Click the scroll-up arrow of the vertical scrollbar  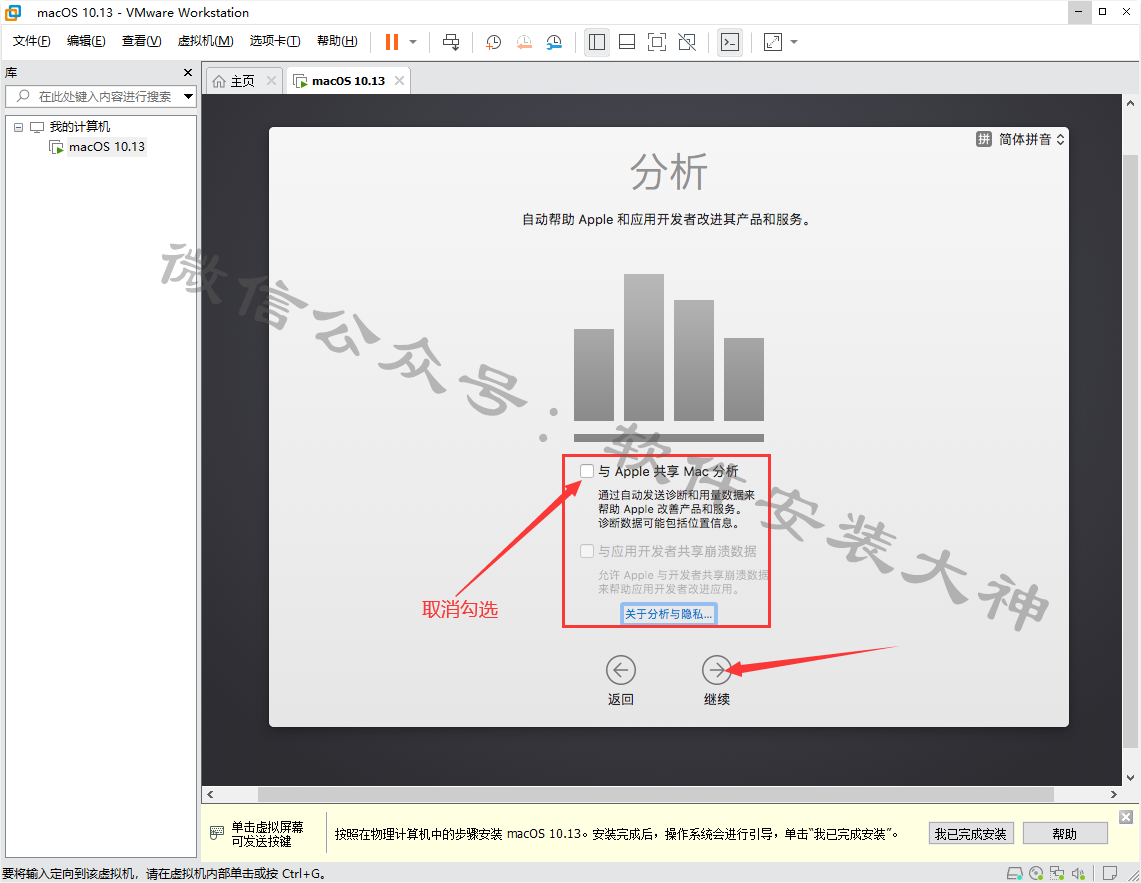pos(1130,103)
